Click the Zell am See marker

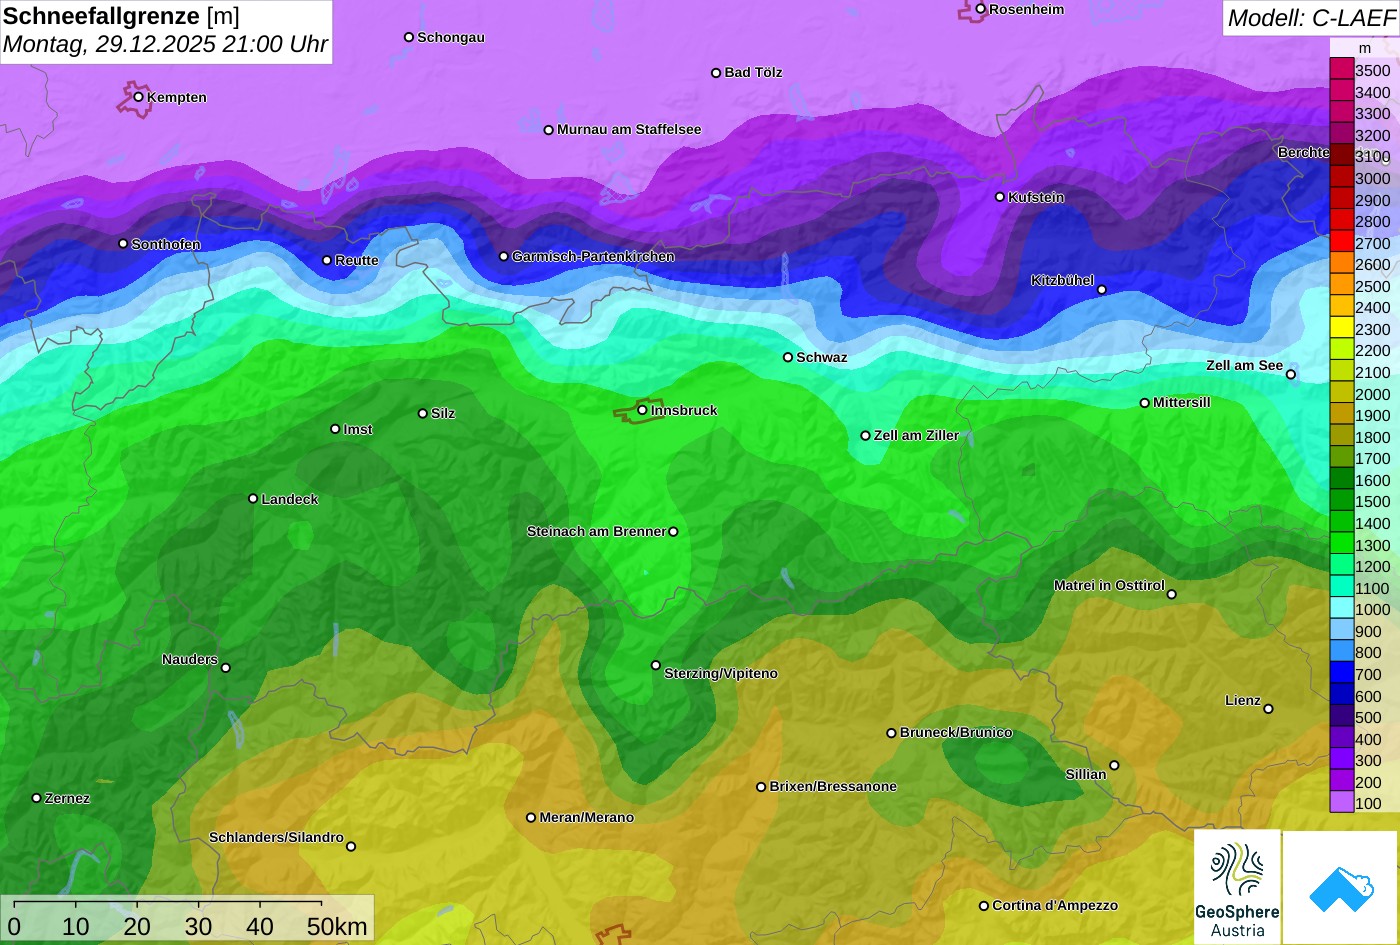point(1291,374)
